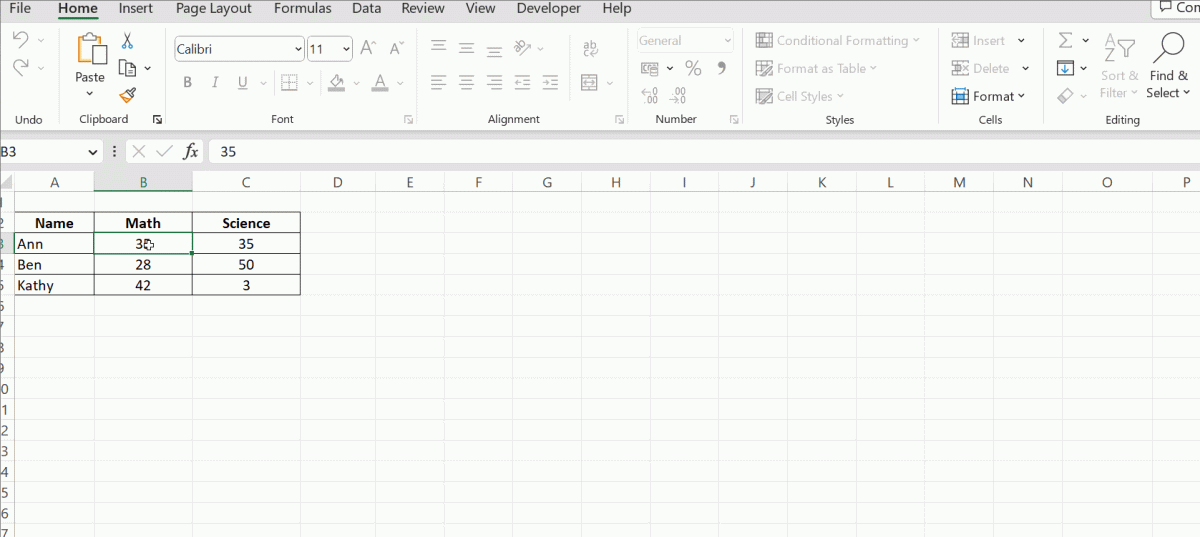
Task: Click the Clear eraser icon
Action: (1065, 96)
